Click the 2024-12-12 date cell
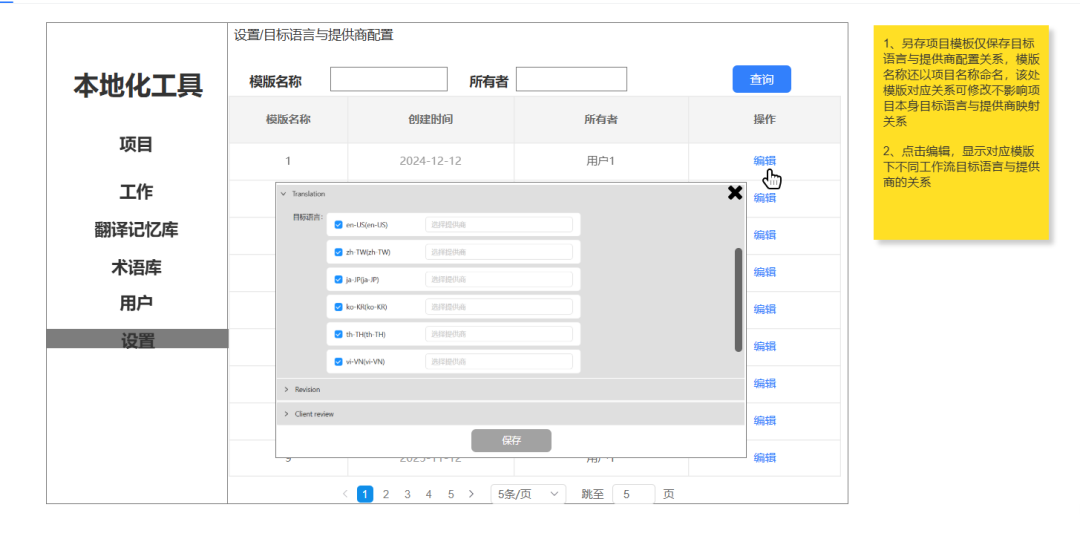The image size is (1080, 539). tap(430, 161)
